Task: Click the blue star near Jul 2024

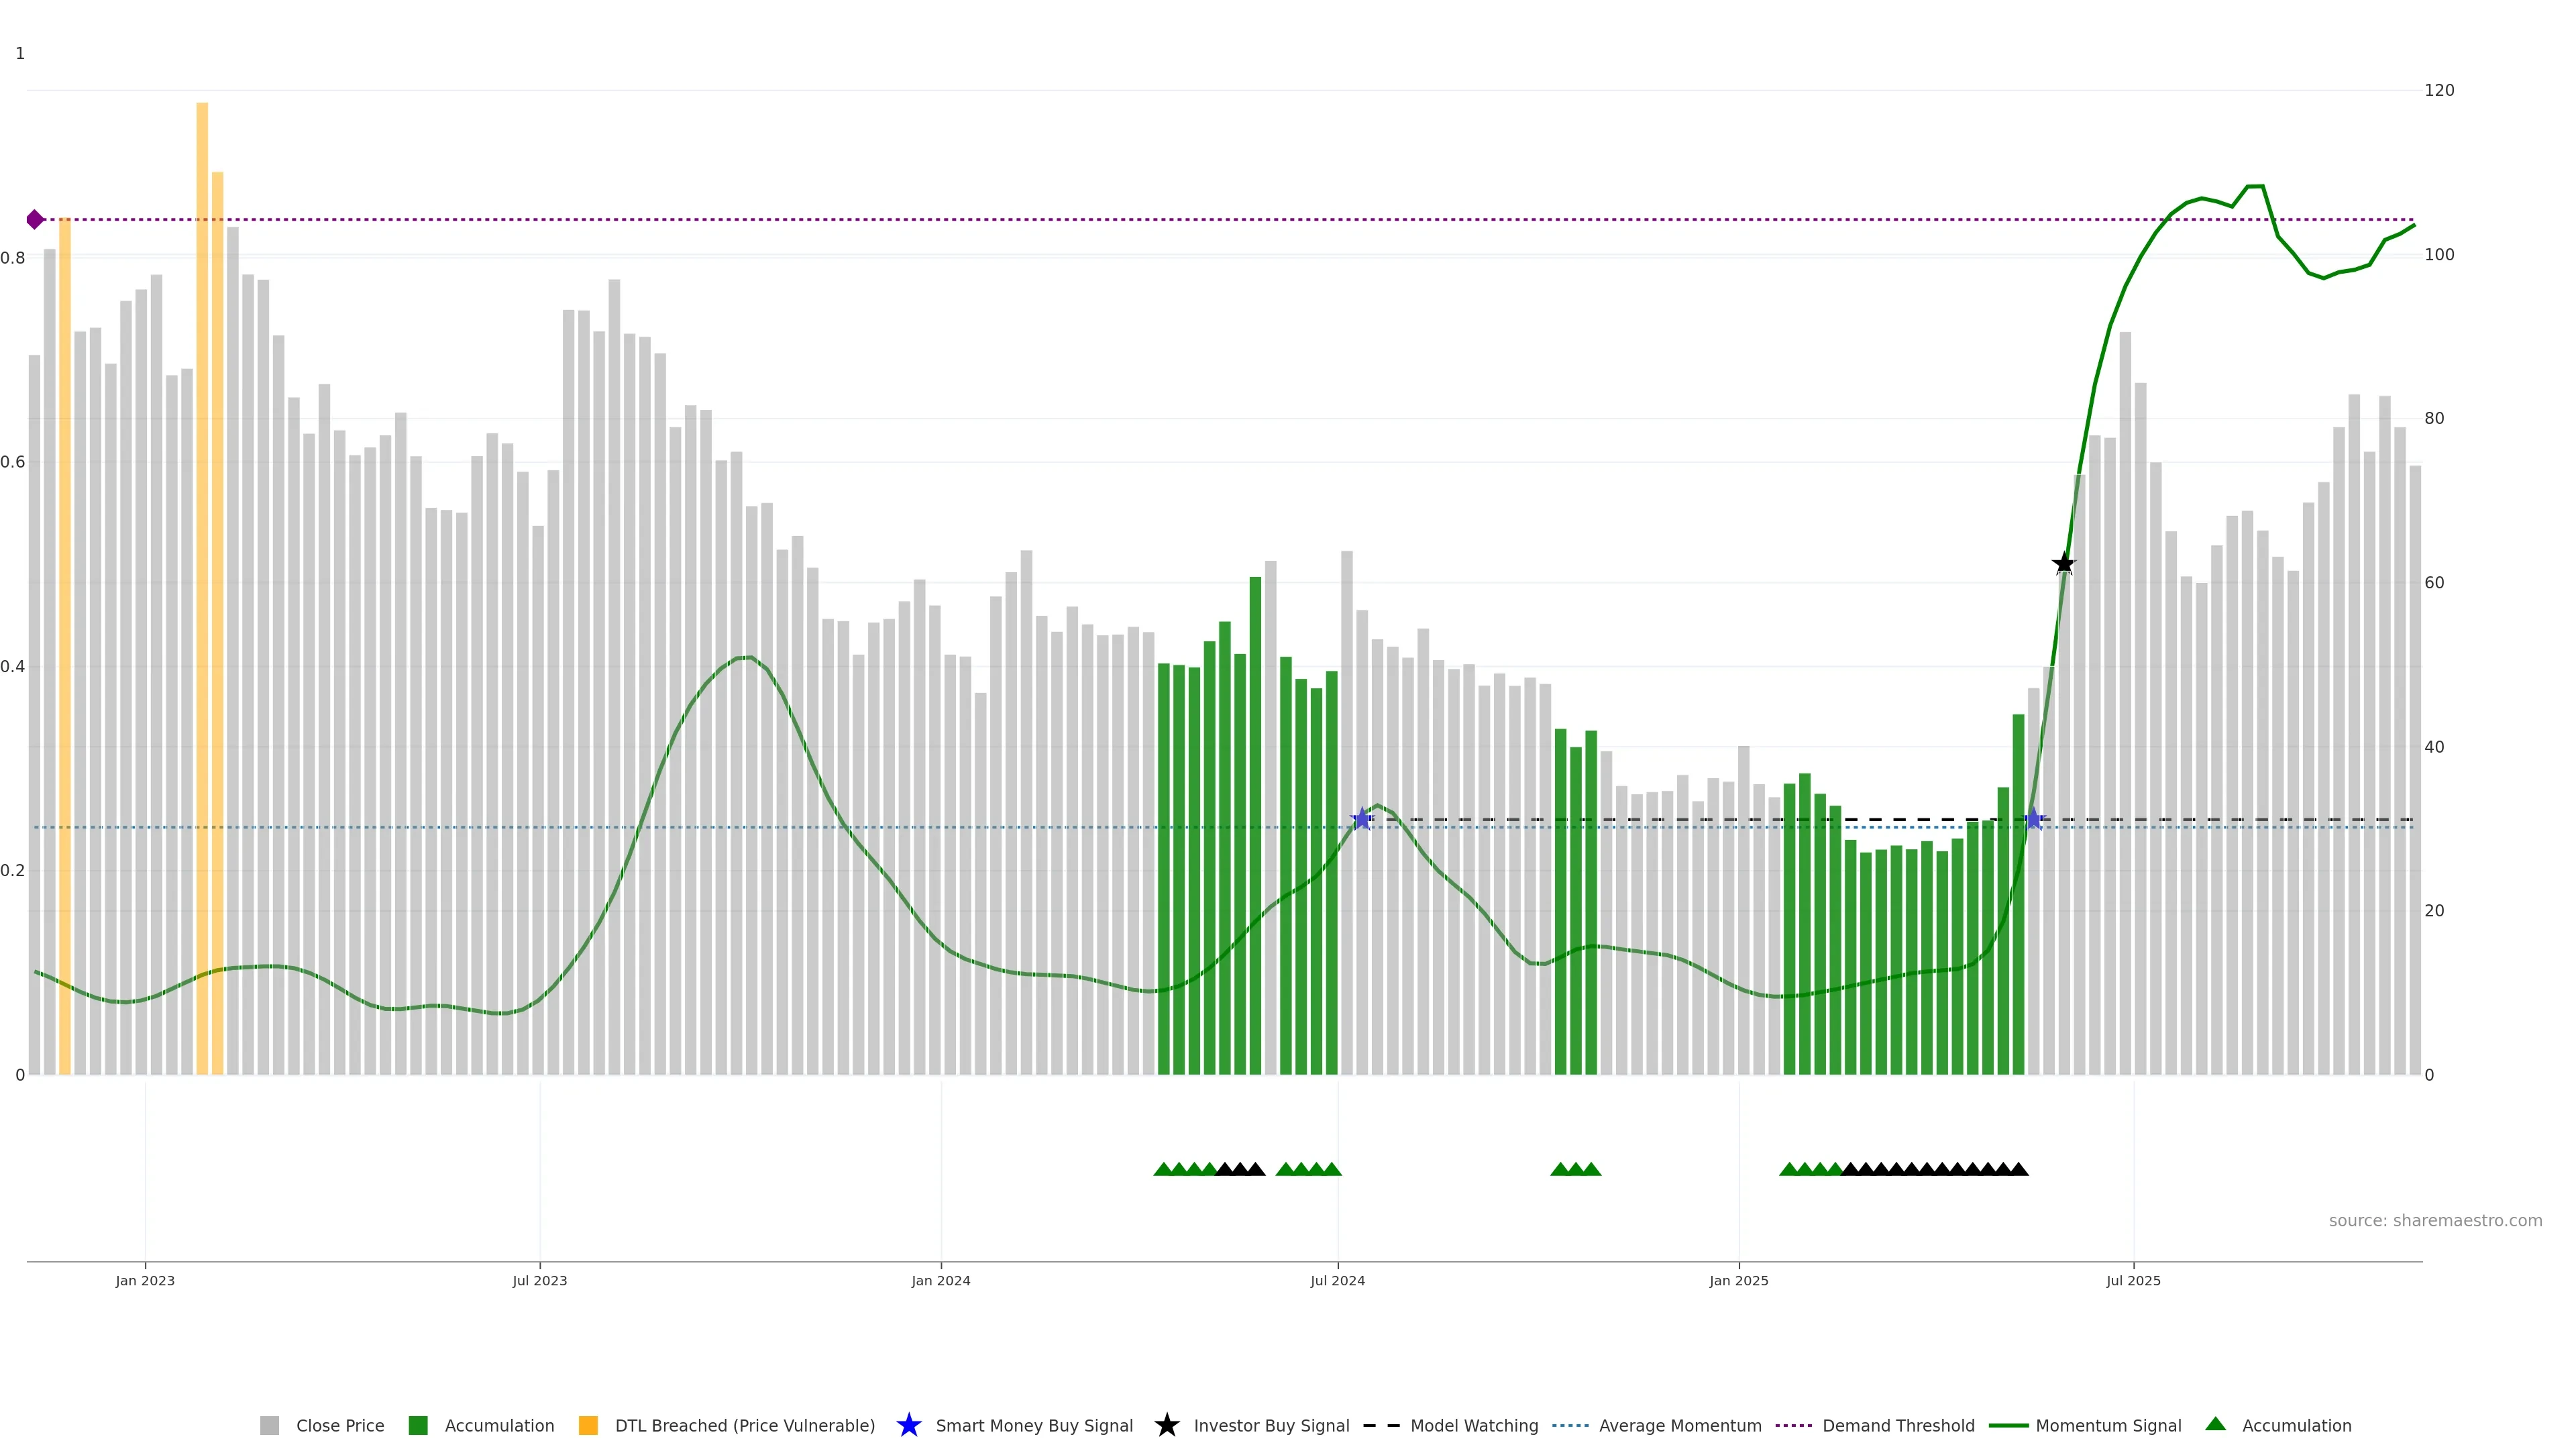Action: point(1361,819)
